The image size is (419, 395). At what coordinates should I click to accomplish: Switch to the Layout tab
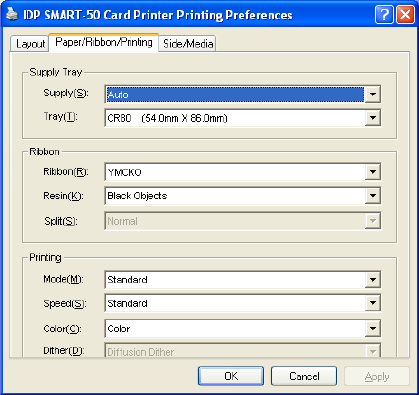(x=30, y=44)
